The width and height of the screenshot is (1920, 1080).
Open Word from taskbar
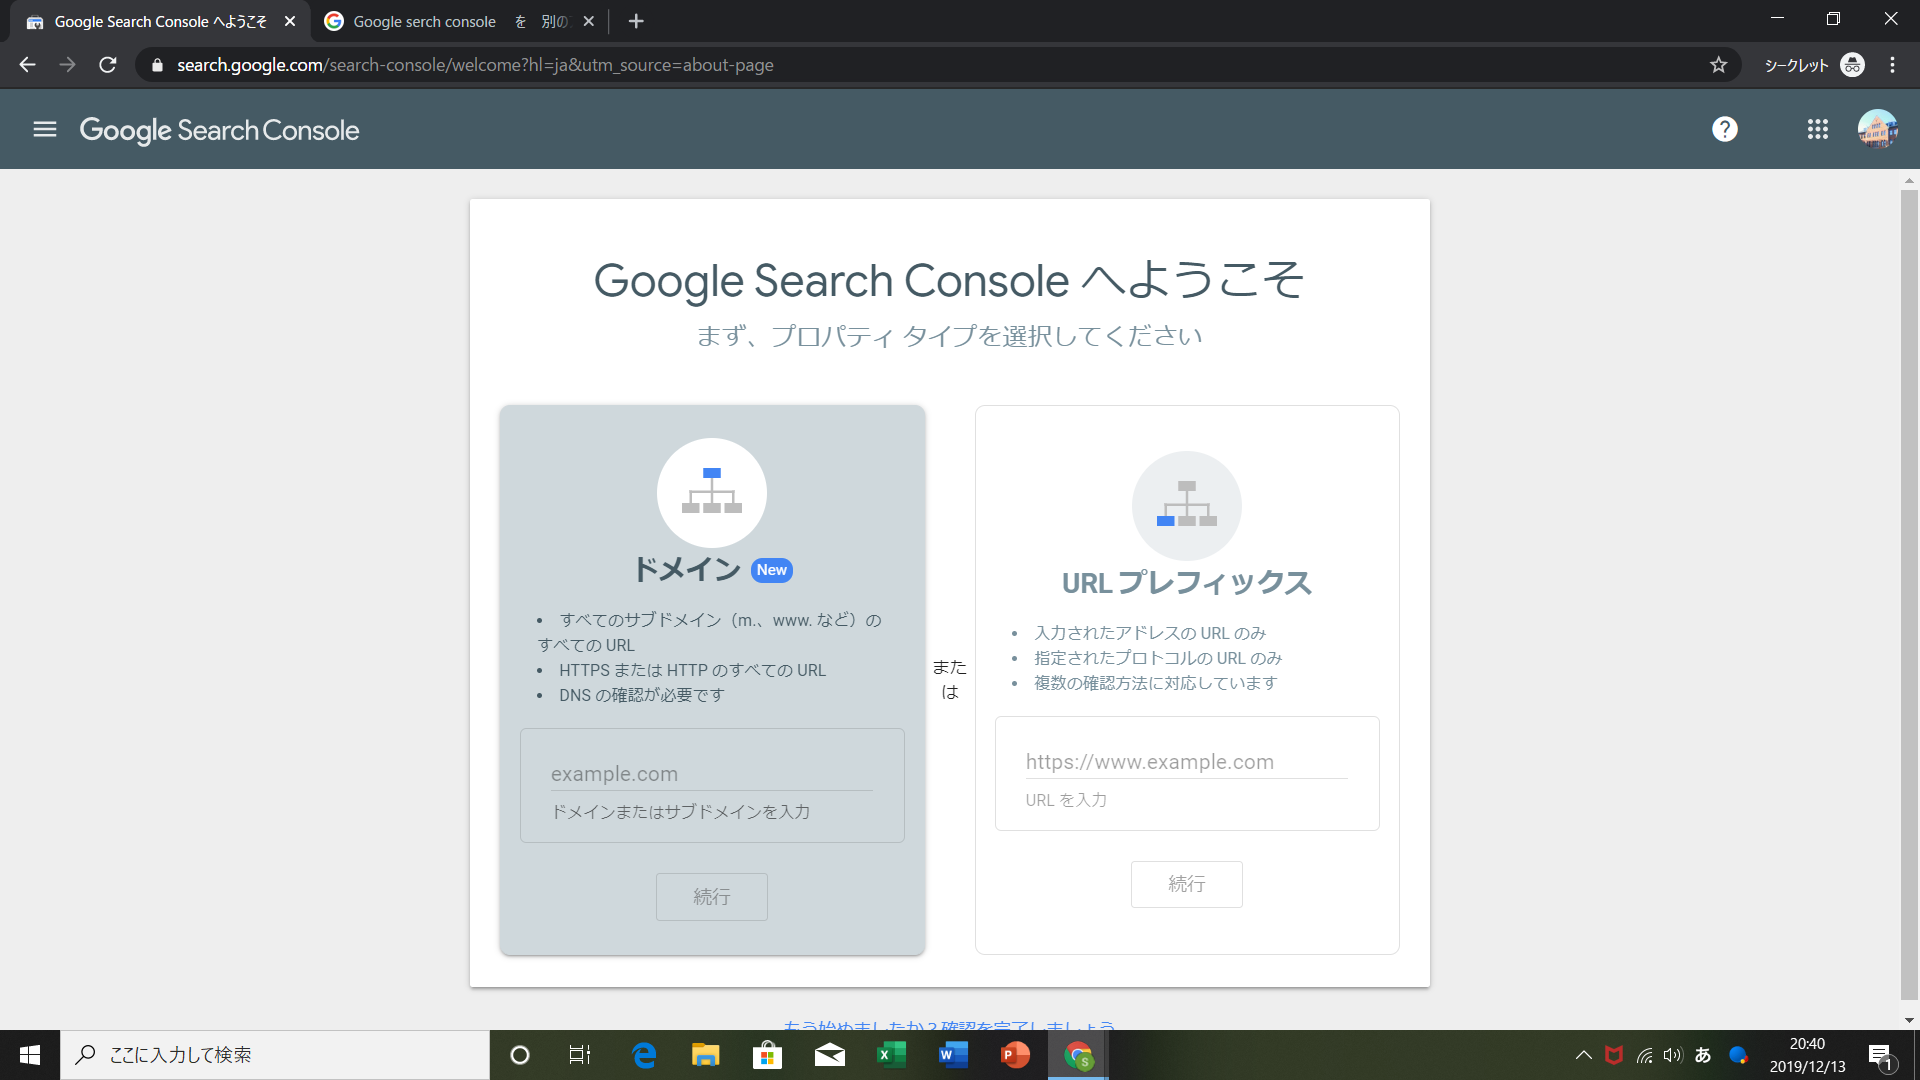tap(953, 1055)
